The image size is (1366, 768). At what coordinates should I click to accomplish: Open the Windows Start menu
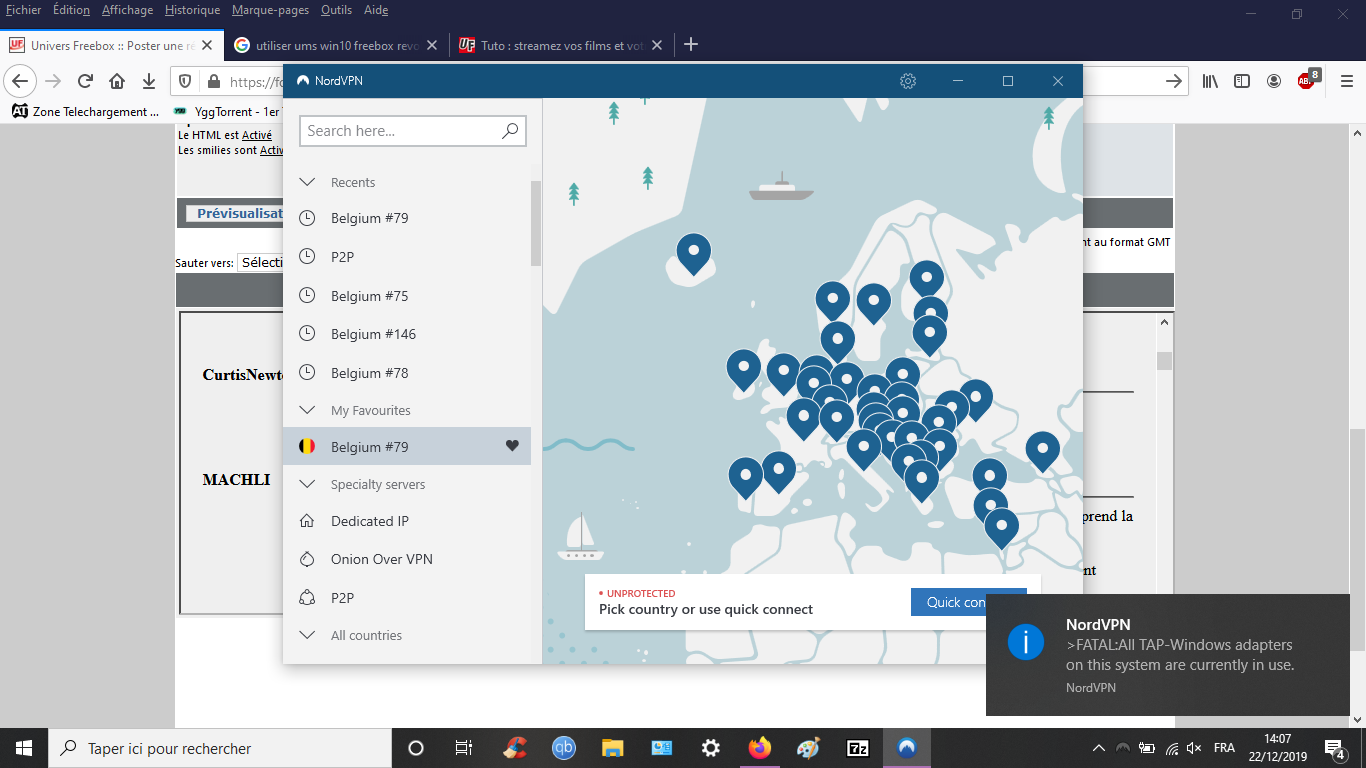pyautogui.click(x=24, y=748)
